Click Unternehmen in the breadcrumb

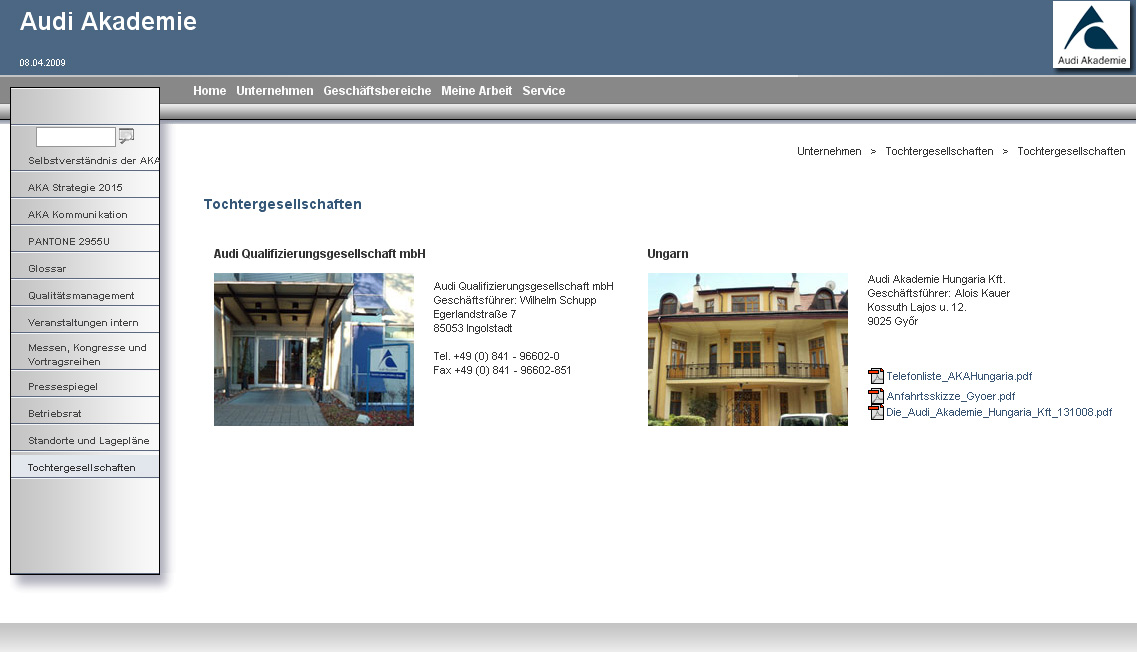(x=829, y=151)
